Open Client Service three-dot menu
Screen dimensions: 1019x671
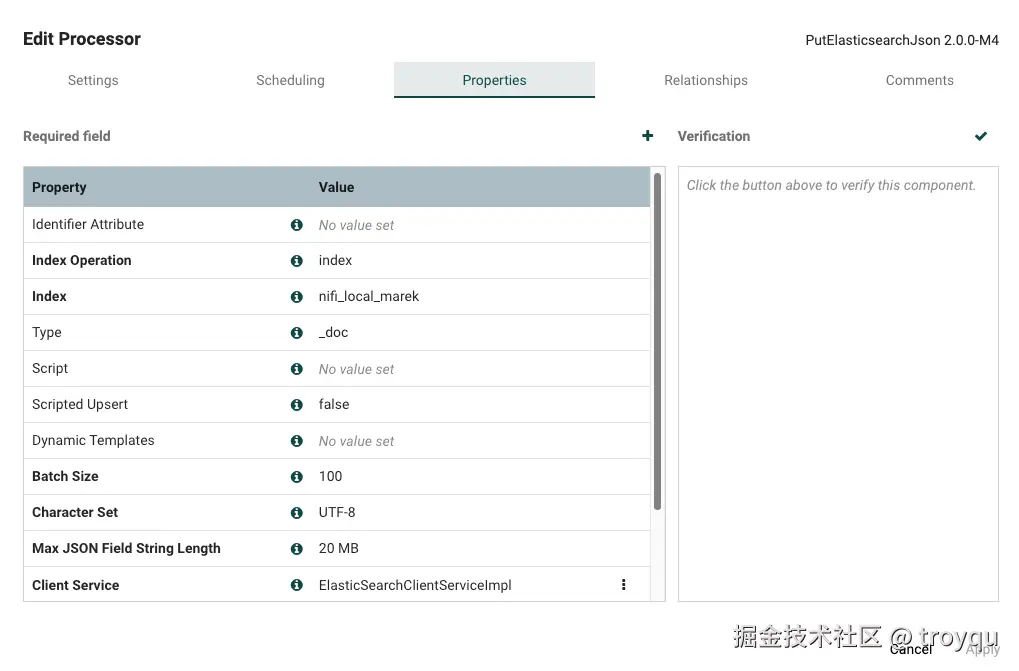point(624,585)
